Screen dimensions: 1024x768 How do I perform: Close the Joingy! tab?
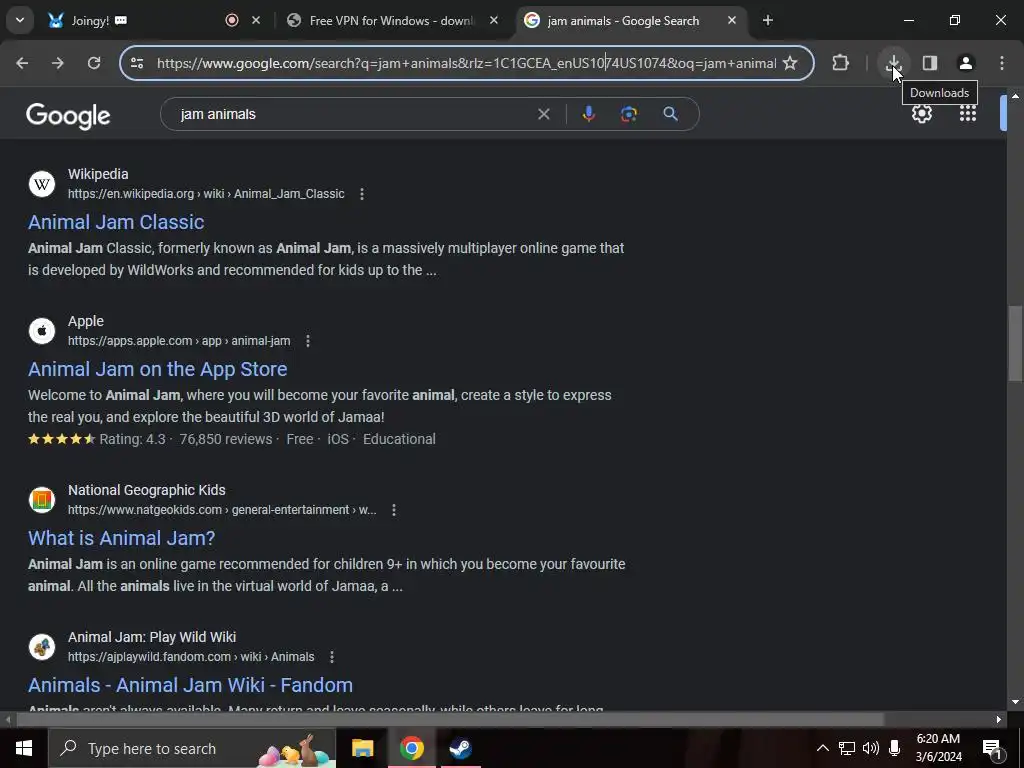(256, 20)
